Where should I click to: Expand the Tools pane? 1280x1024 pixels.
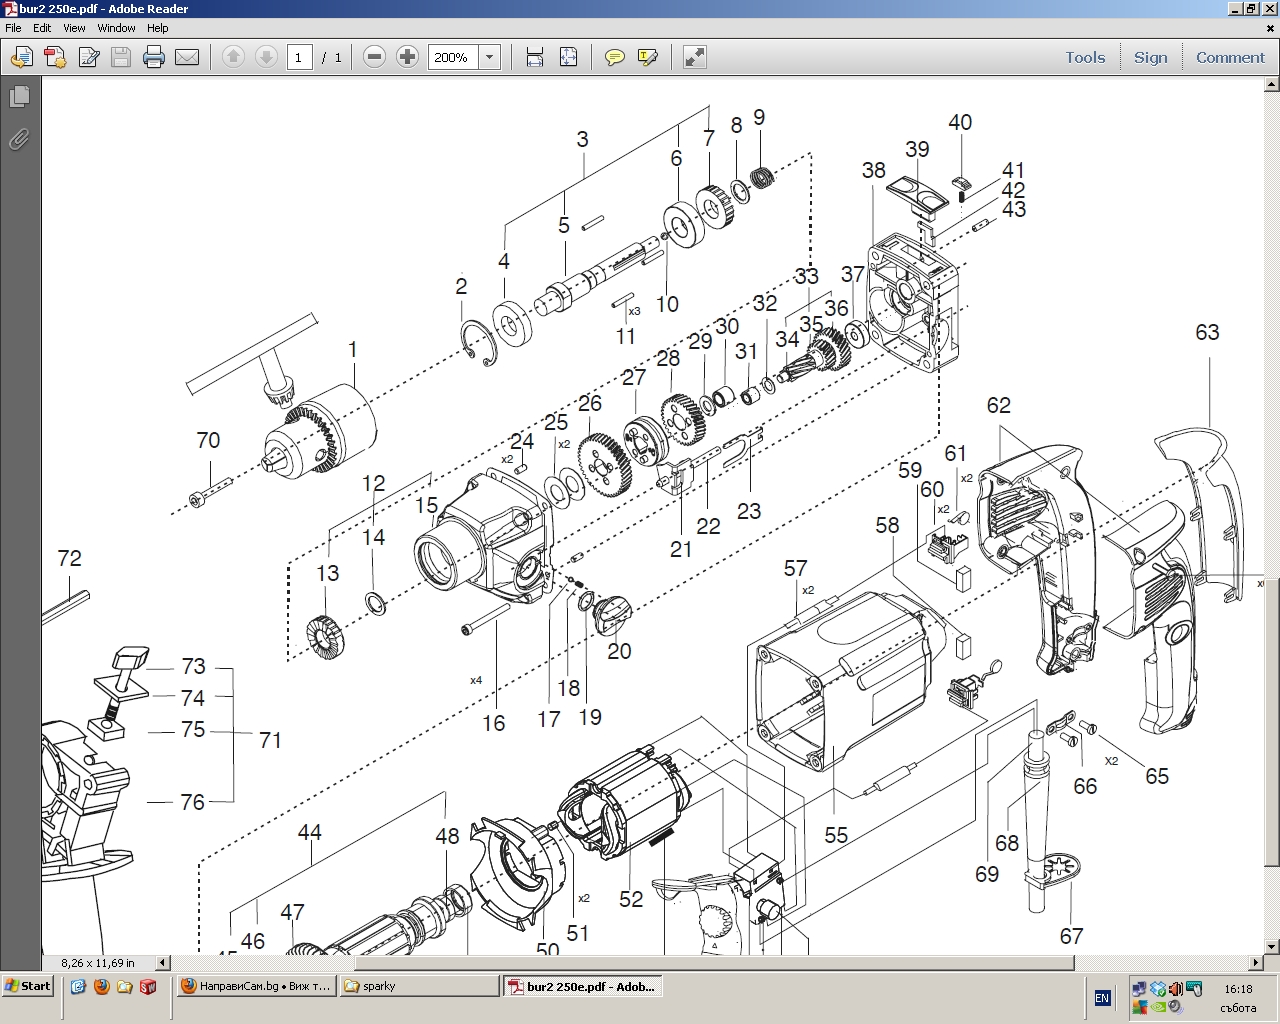pyautogui.click(x=1085, y=57)
